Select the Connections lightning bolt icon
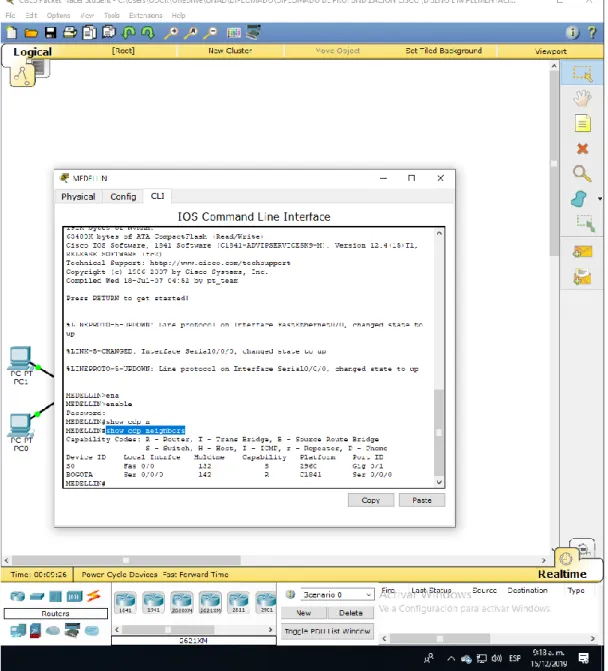 pyautogui.click(x=94, y=595)
